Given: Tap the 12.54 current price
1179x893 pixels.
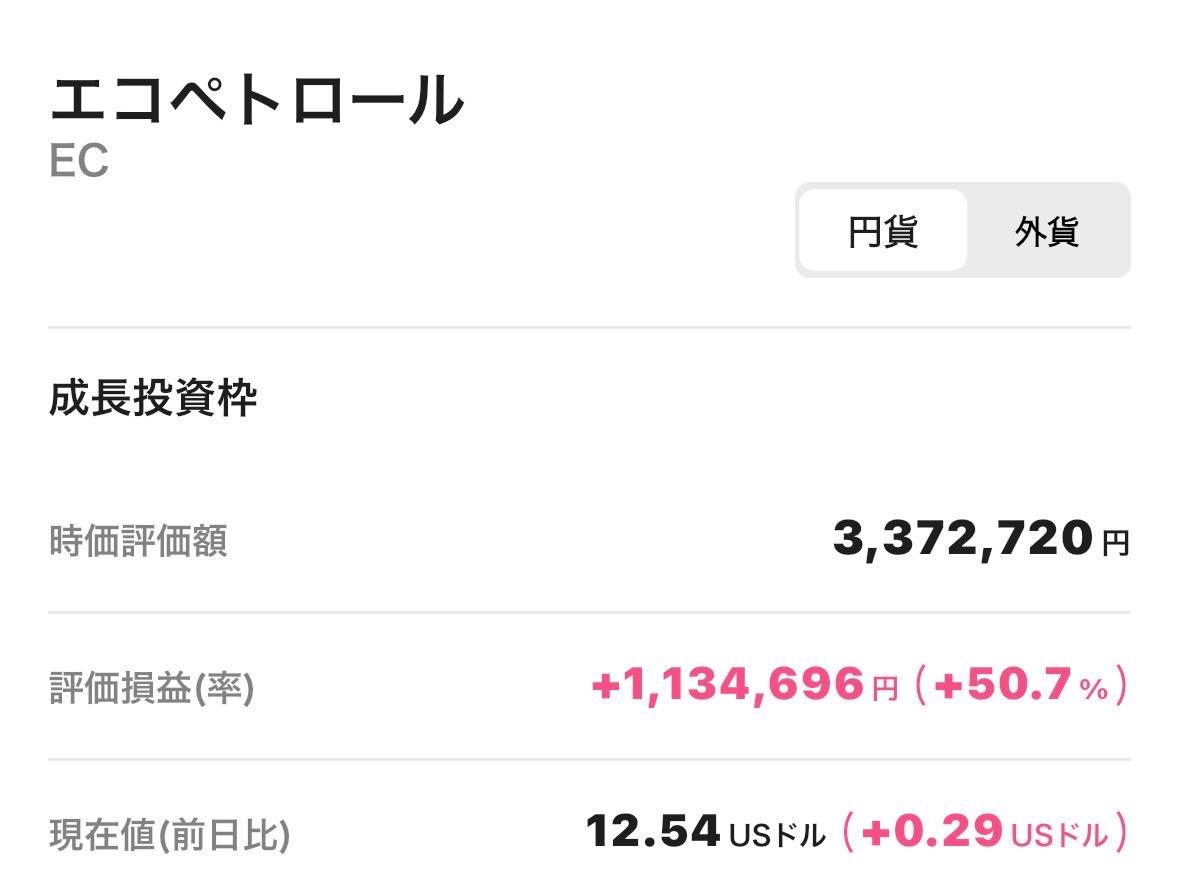Looking at the screenshot, I should [x=652, y=831].
